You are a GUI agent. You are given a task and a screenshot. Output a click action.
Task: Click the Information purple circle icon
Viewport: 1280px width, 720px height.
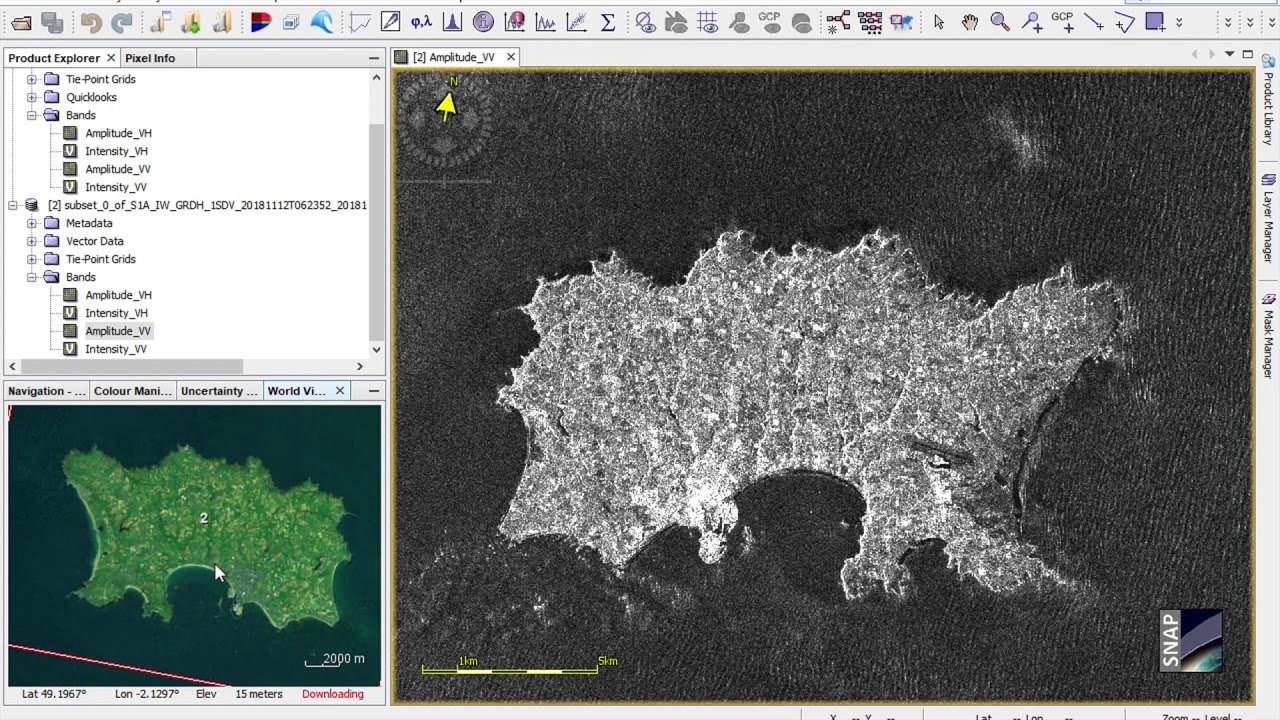483,22
